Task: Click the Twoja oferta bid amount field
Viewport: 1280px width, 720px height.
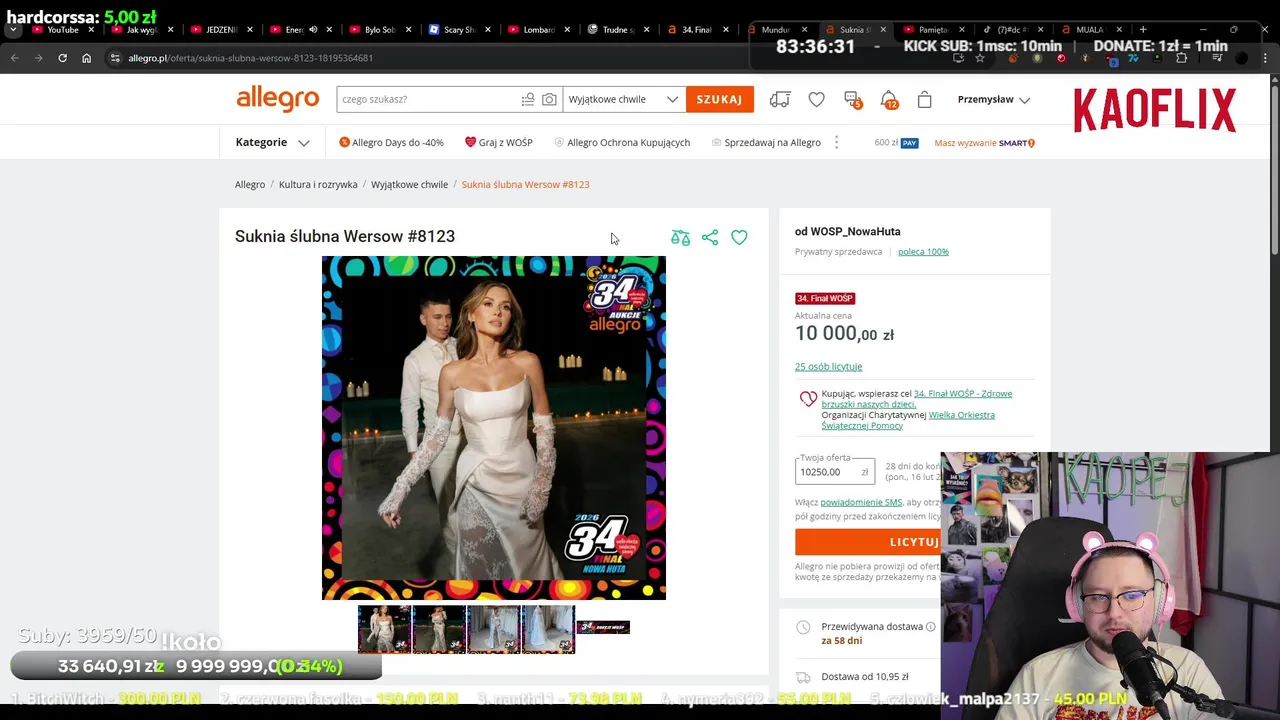Action: (x=834, y=471)
